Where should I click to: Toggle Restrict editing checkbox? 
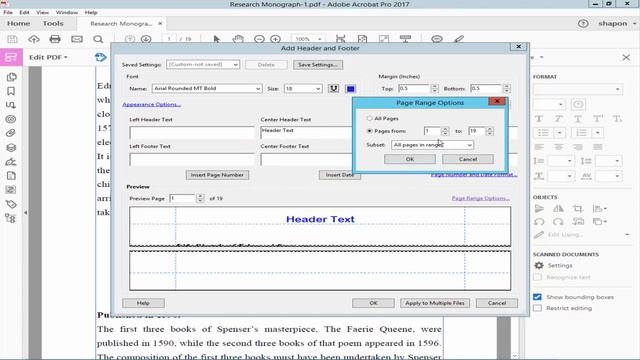(x=537, y=308)
